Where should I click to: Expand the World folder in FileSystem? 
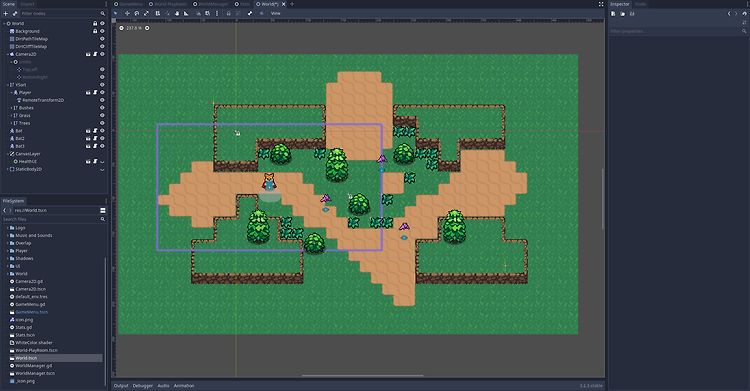click(8, 274)
